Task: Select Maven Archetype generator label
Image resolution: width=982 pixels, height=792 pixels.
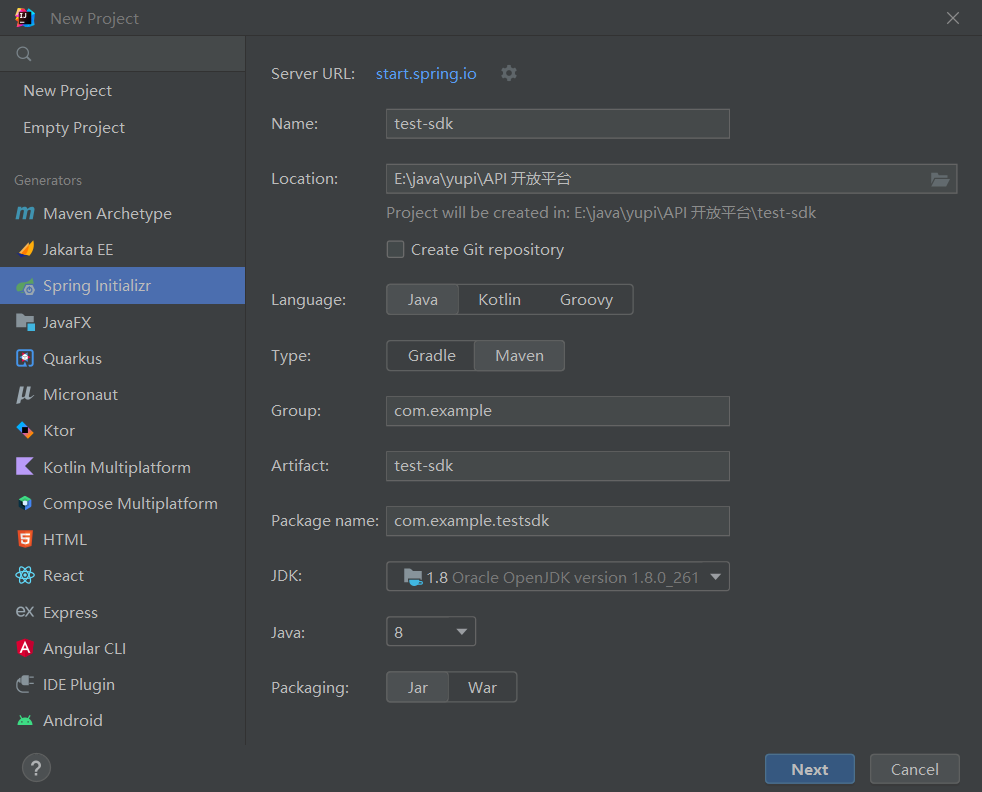Action: point(107,213)
